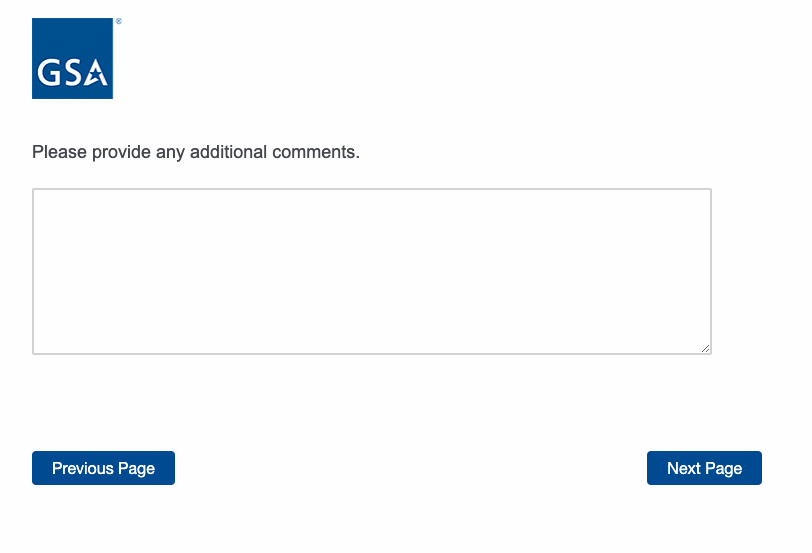Click the "Please provide any additional comments" label
Viewport: 812px width, 553px height.
195,153
